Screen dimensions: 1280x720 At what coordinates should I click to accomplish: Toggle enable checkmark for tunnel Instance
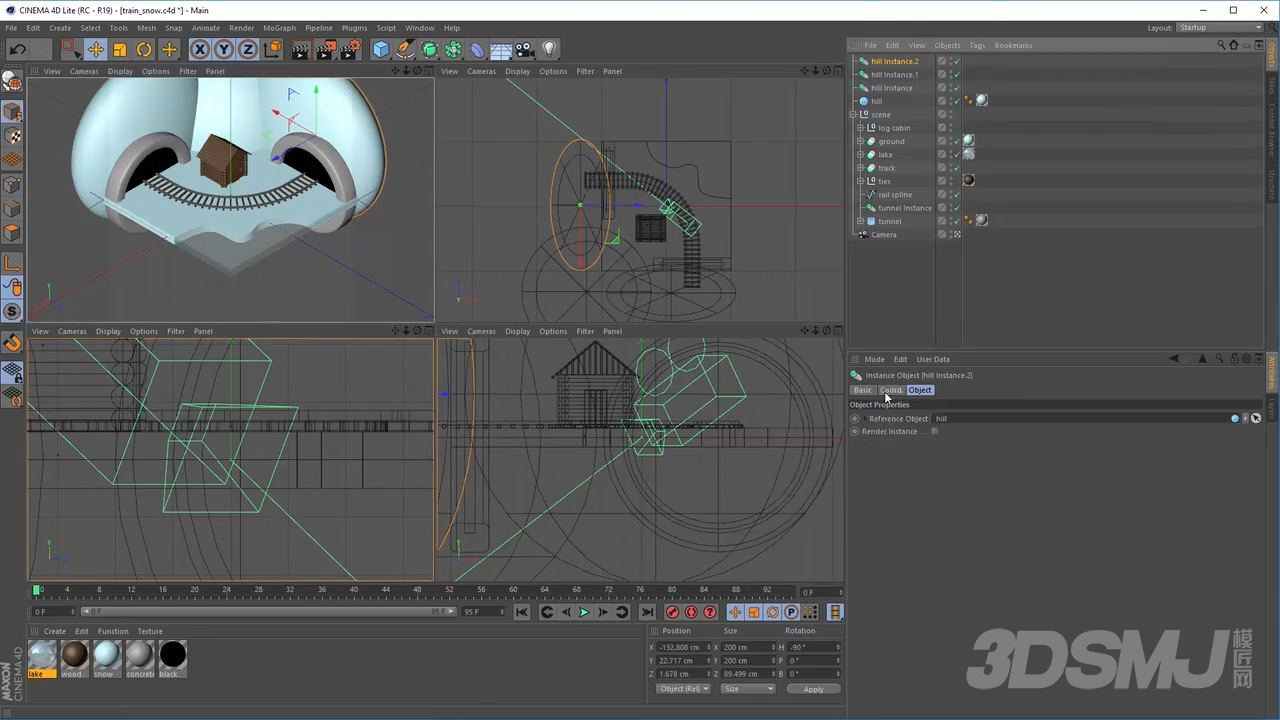tap(956, 208)
